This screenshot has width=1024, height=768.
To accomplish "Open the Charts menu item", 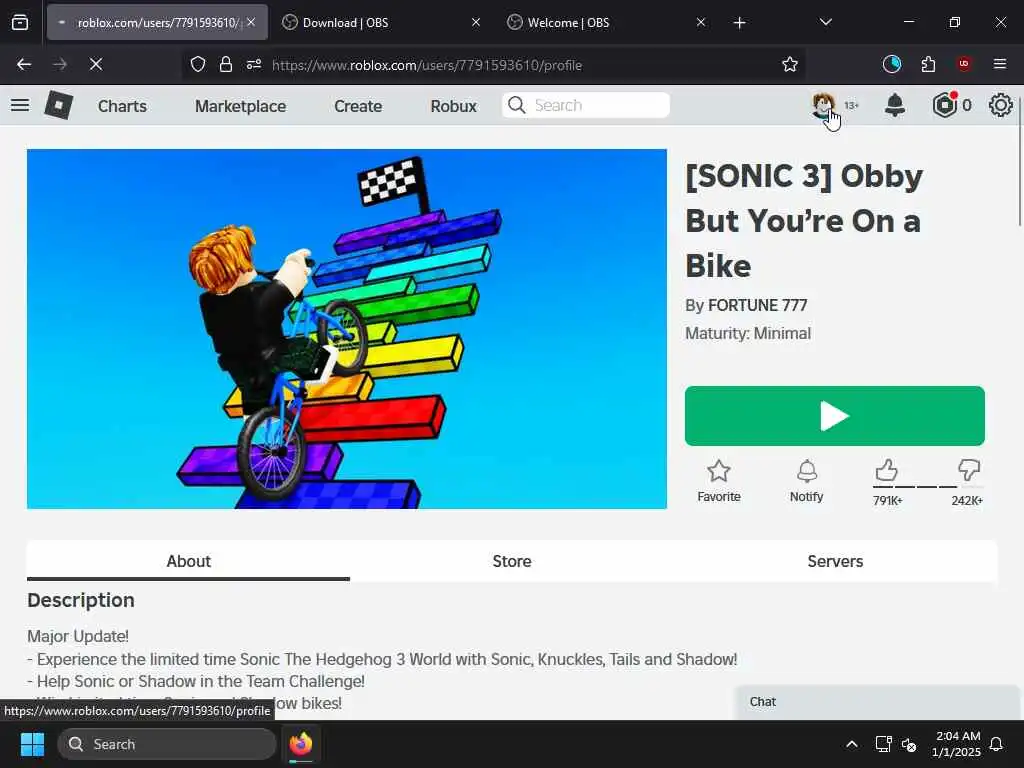I will click(x=122, y=106).
